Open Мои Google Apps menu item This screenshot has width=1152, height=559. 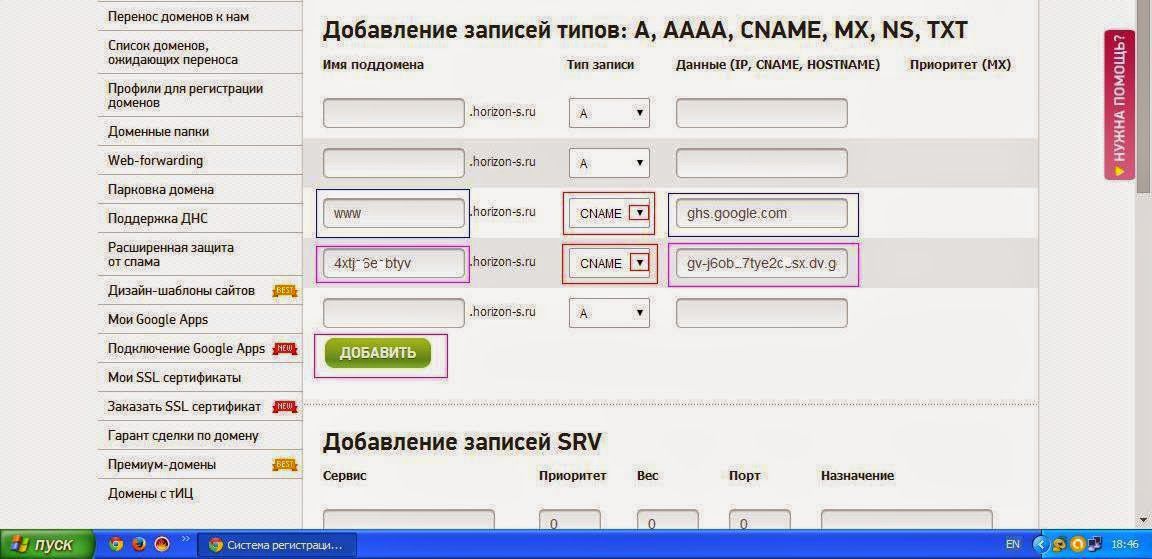158,320
